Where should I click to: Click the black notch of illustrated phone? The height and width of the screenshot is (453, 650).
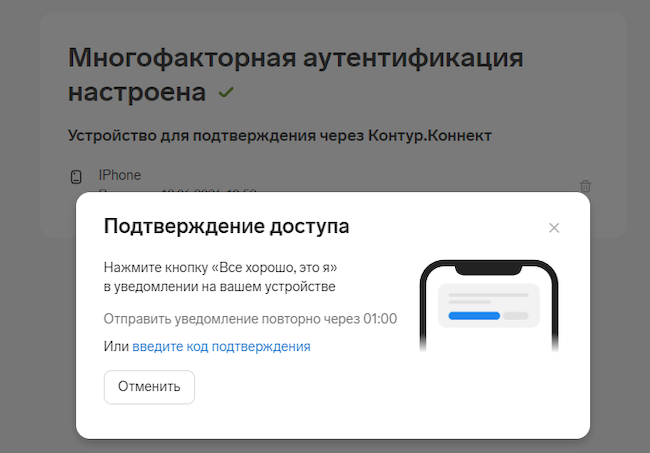pos(488,269)
